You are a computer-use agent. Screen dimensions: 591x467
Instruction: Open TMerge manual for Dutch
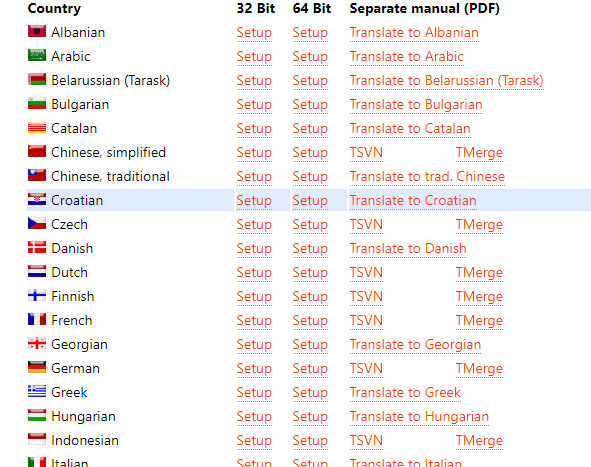(479, 273)
